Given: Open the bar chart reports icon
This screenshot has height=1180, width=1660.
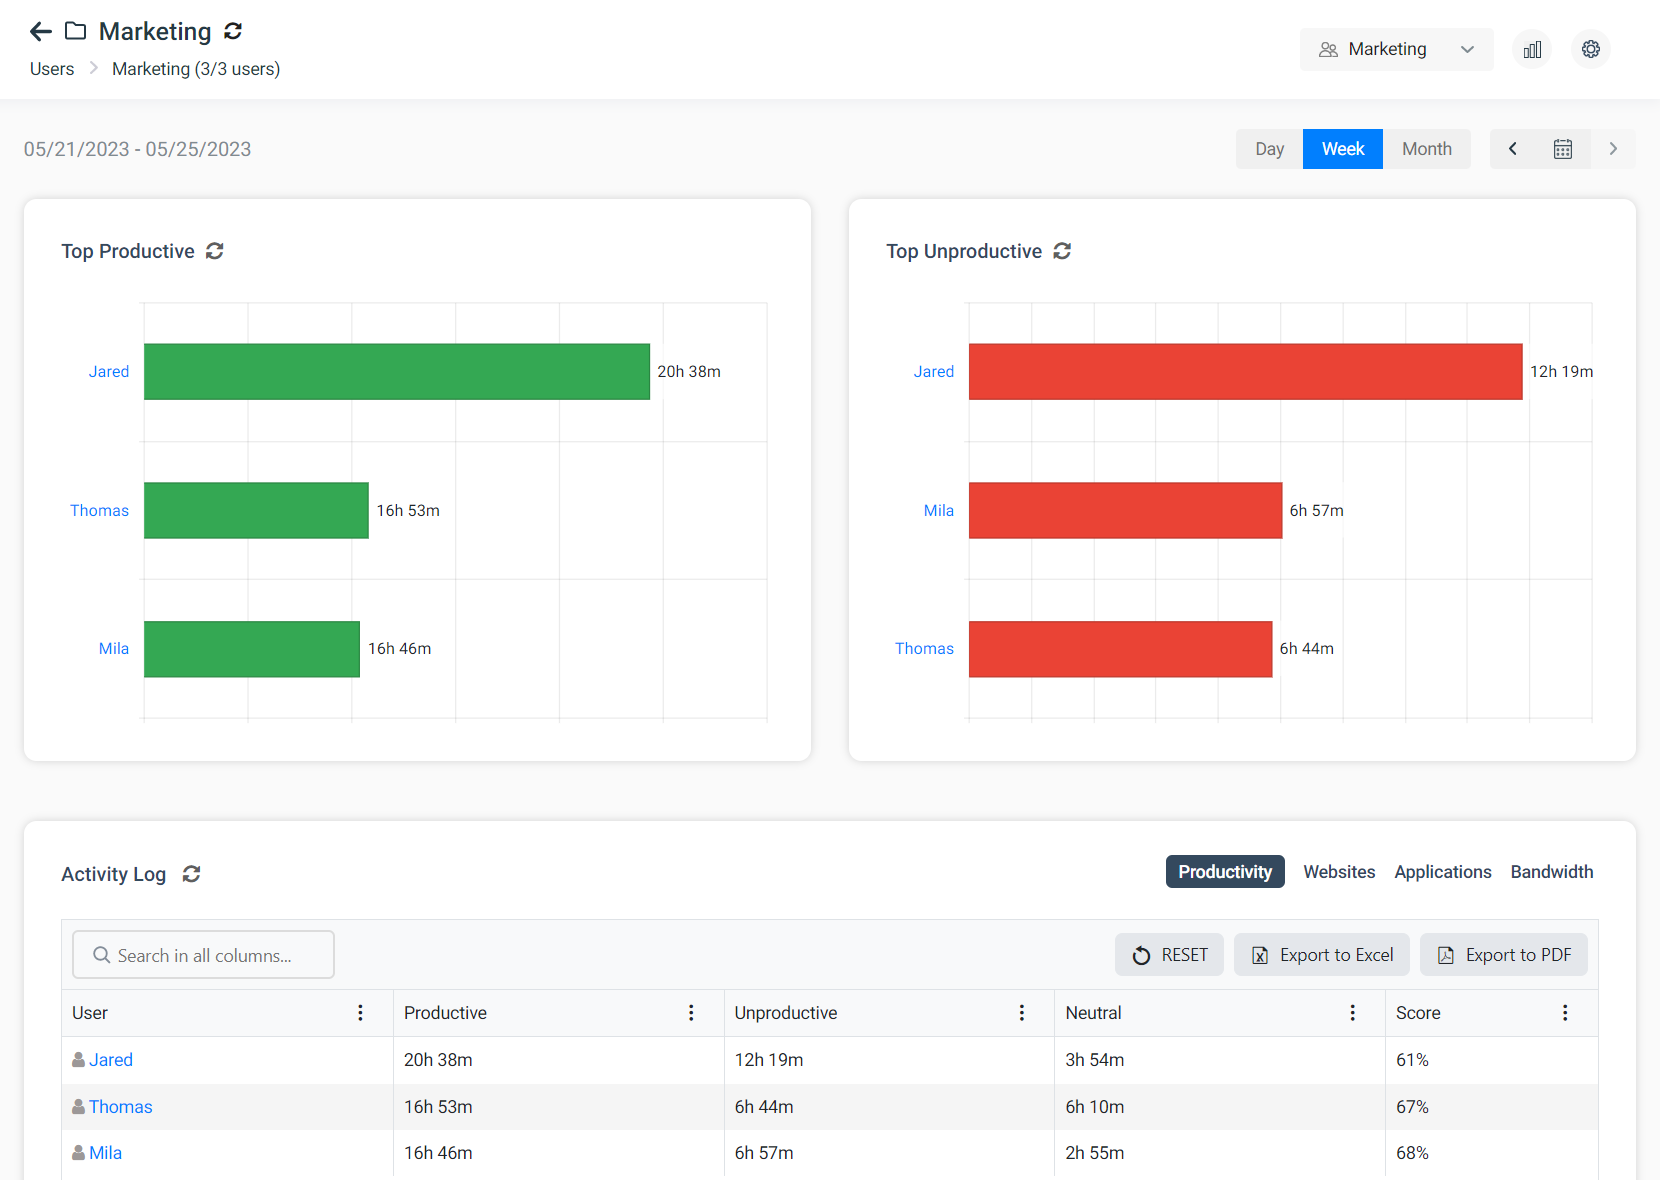Looking at the screenshot, I should click(1532, 49).
